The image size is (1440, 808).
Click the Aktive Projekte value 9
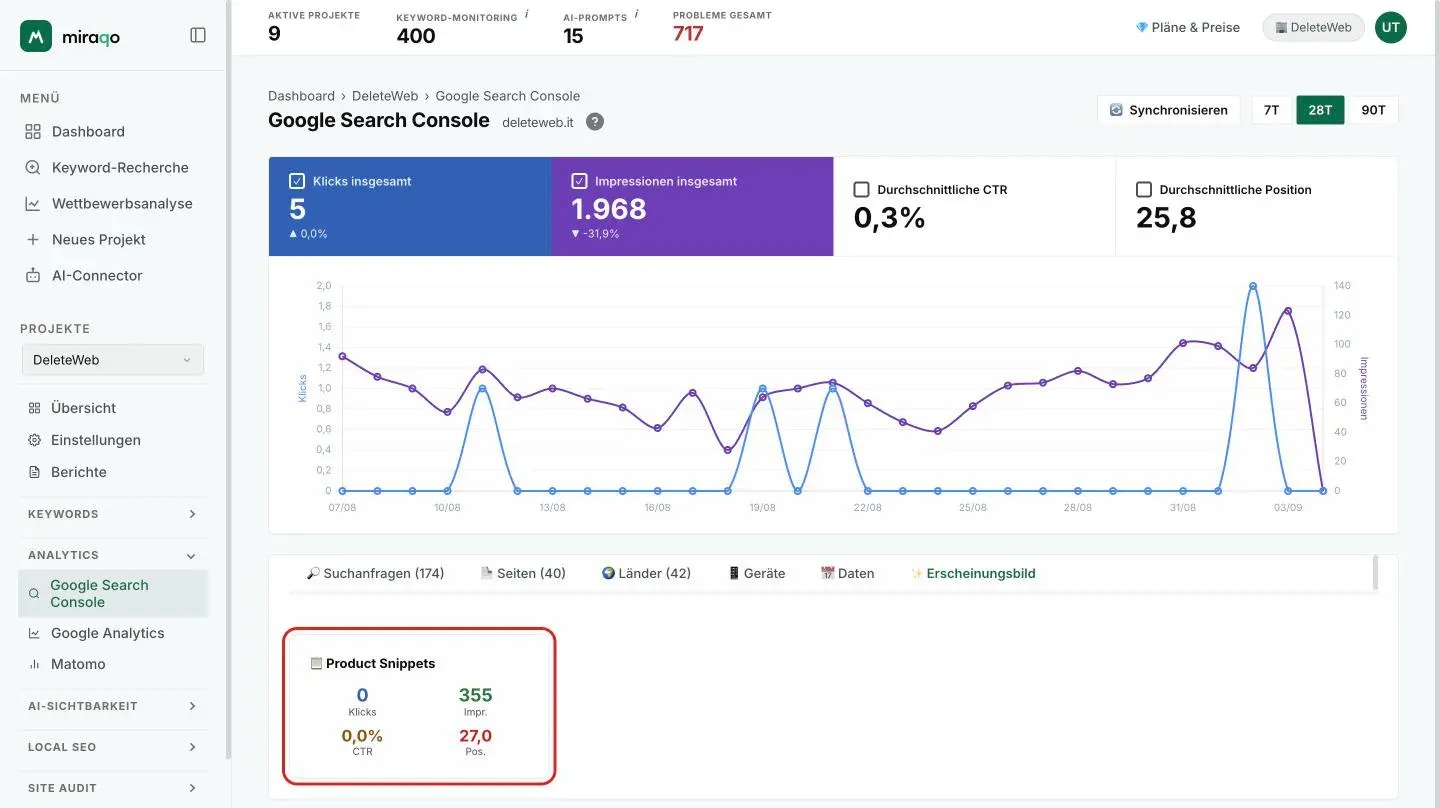(274, 34)
